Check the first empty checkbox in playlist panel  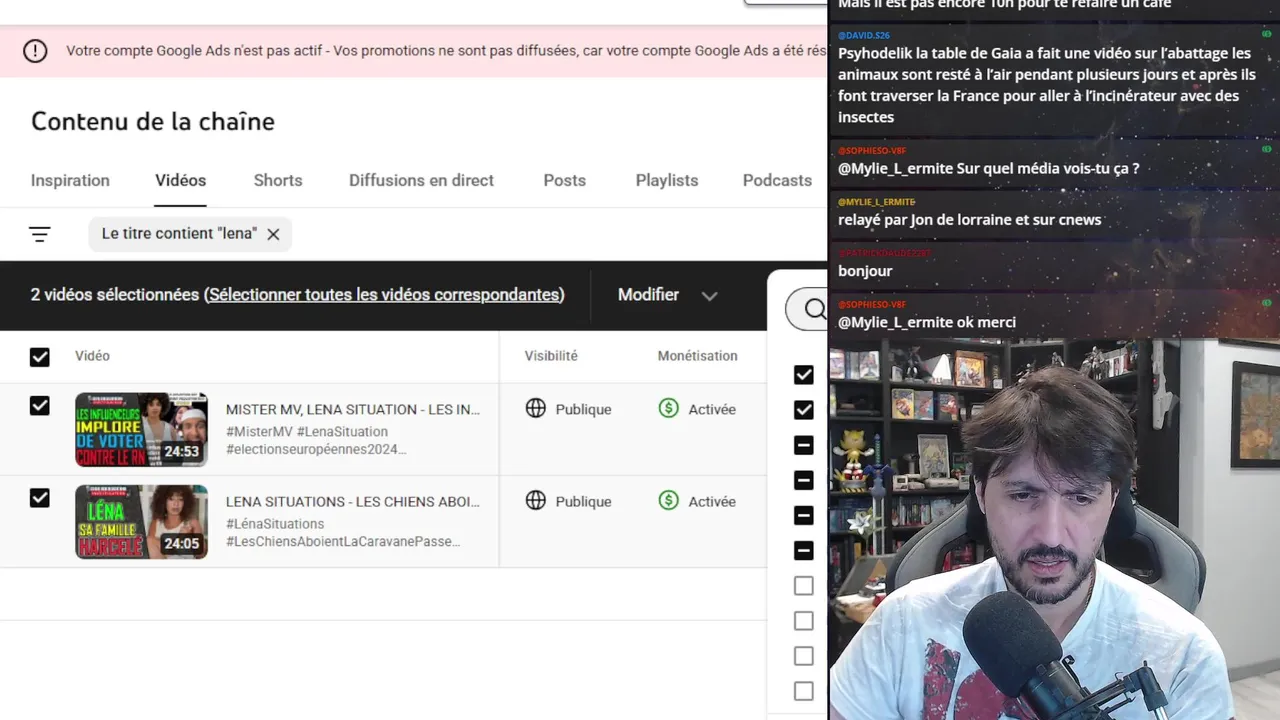(x=803, y=585)
